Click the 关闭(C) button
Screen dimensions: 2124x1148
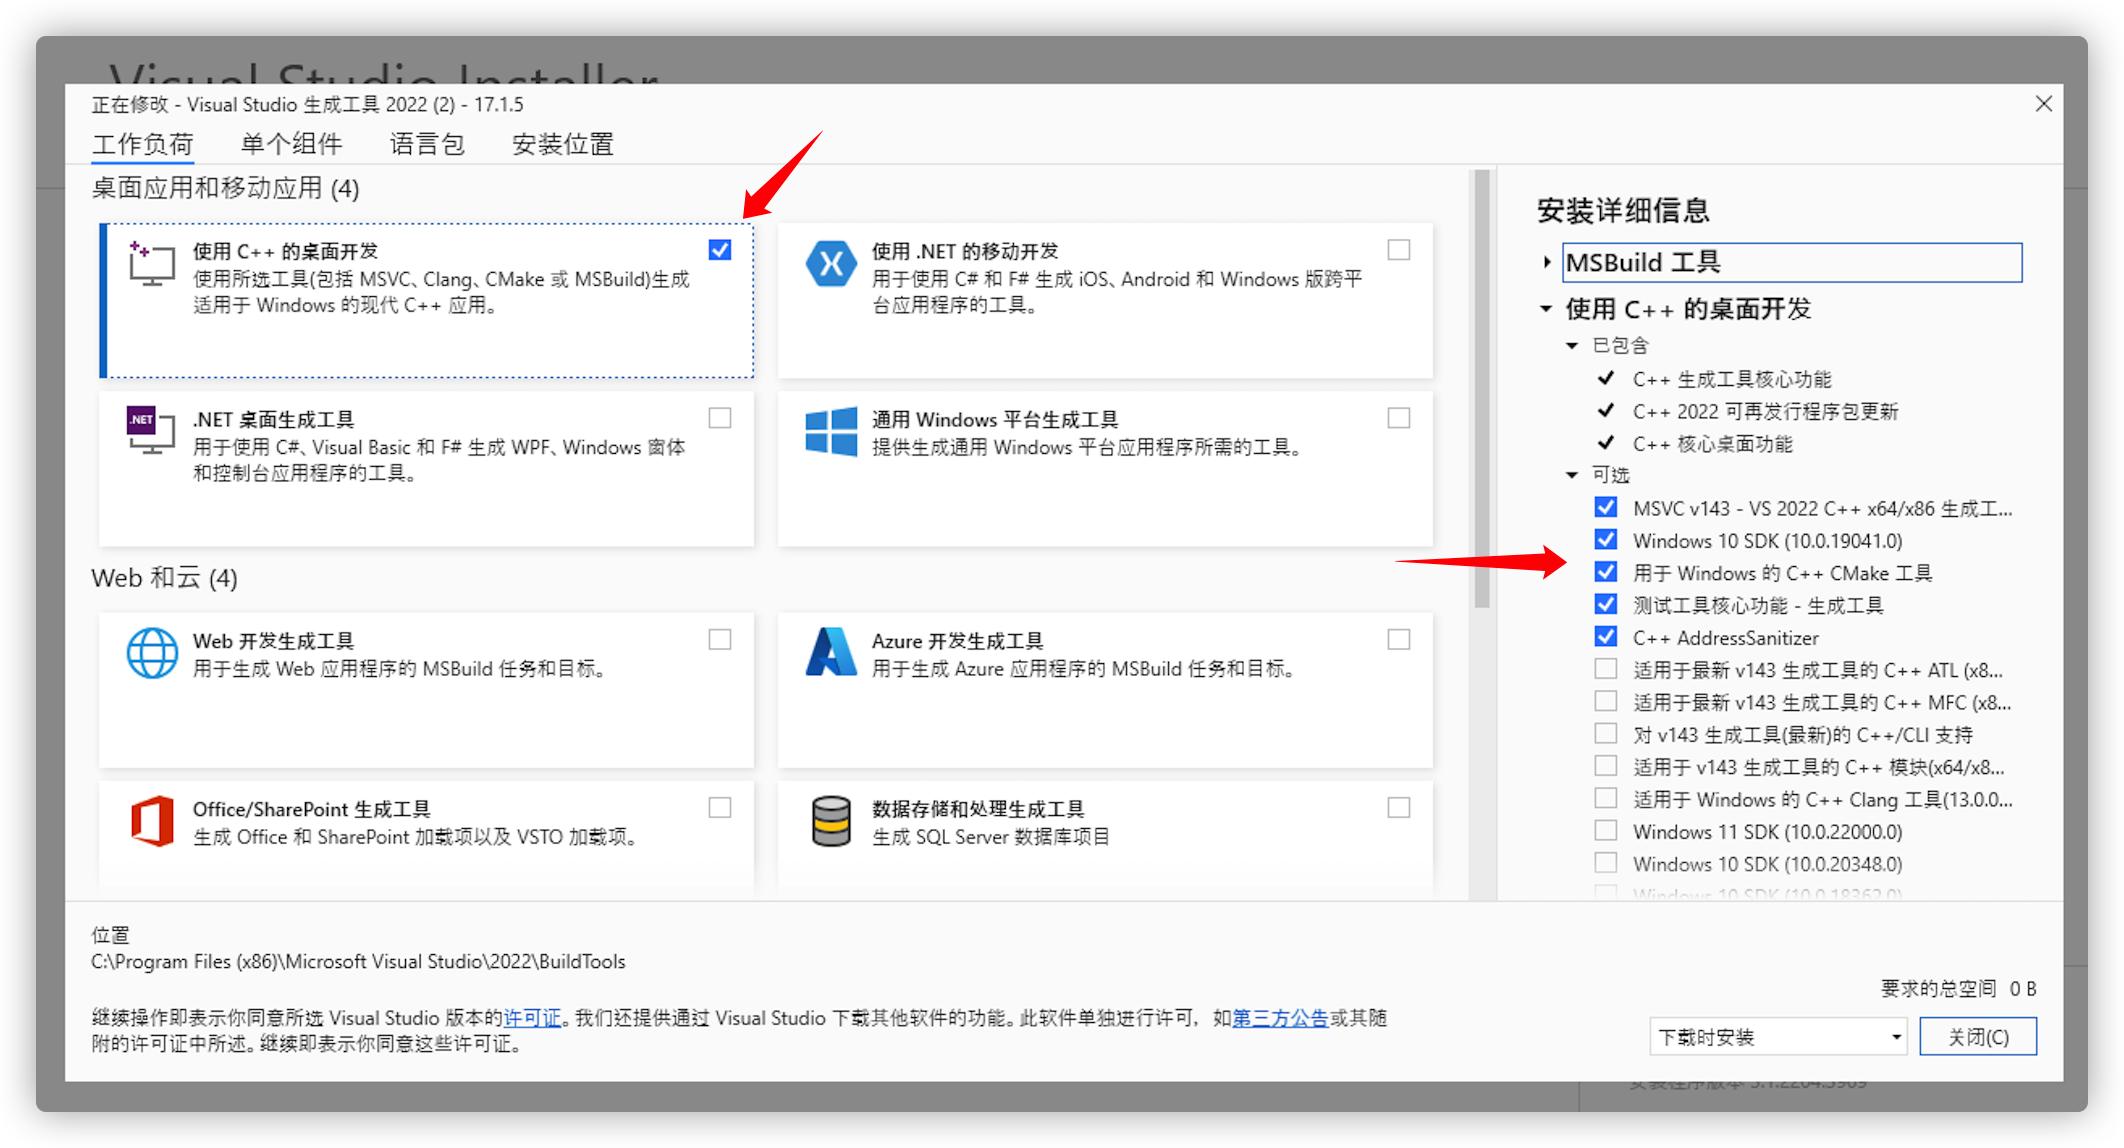(1978, 1037)
